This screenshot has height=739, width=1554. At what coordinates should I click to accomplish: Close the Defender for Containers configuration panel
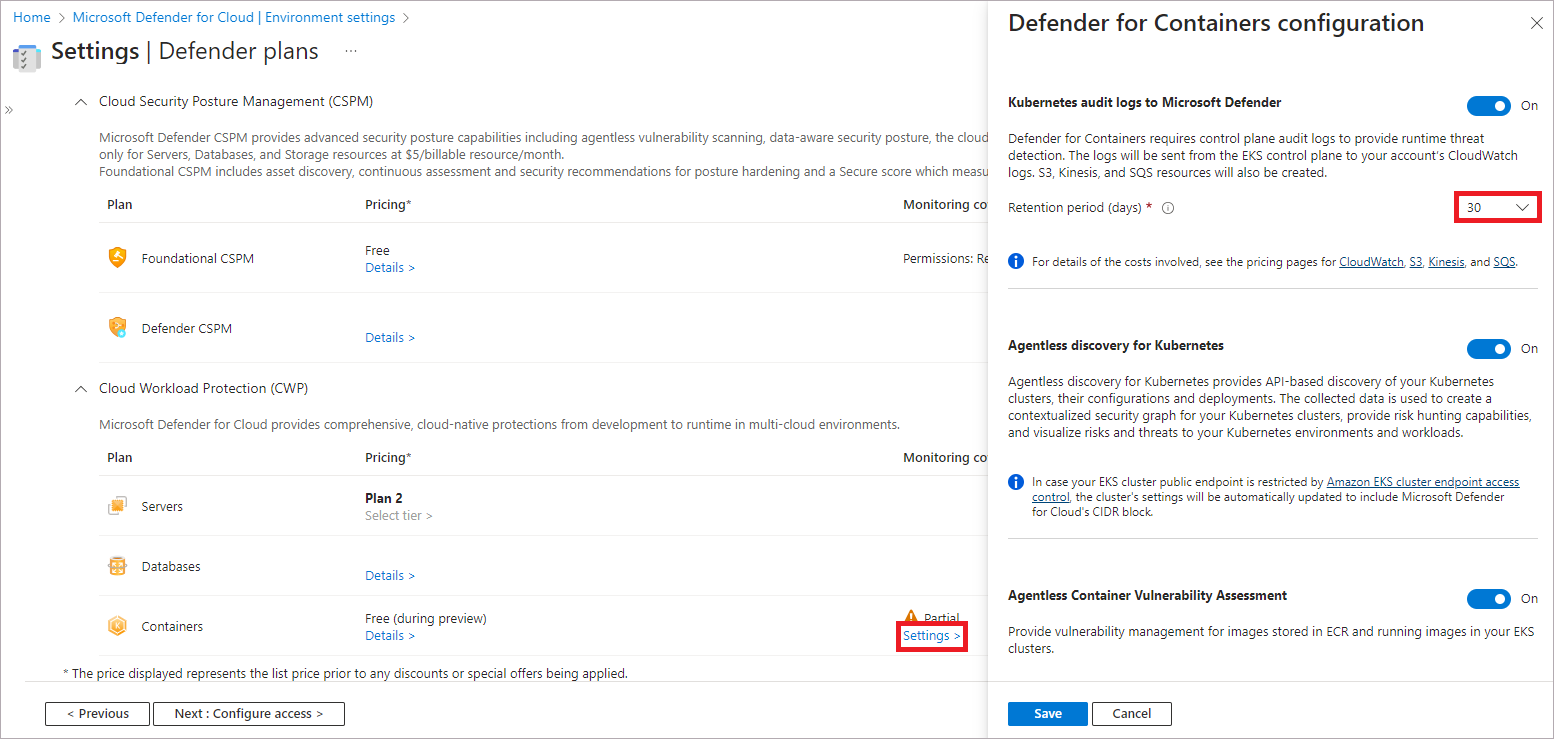click(1537, 24)
